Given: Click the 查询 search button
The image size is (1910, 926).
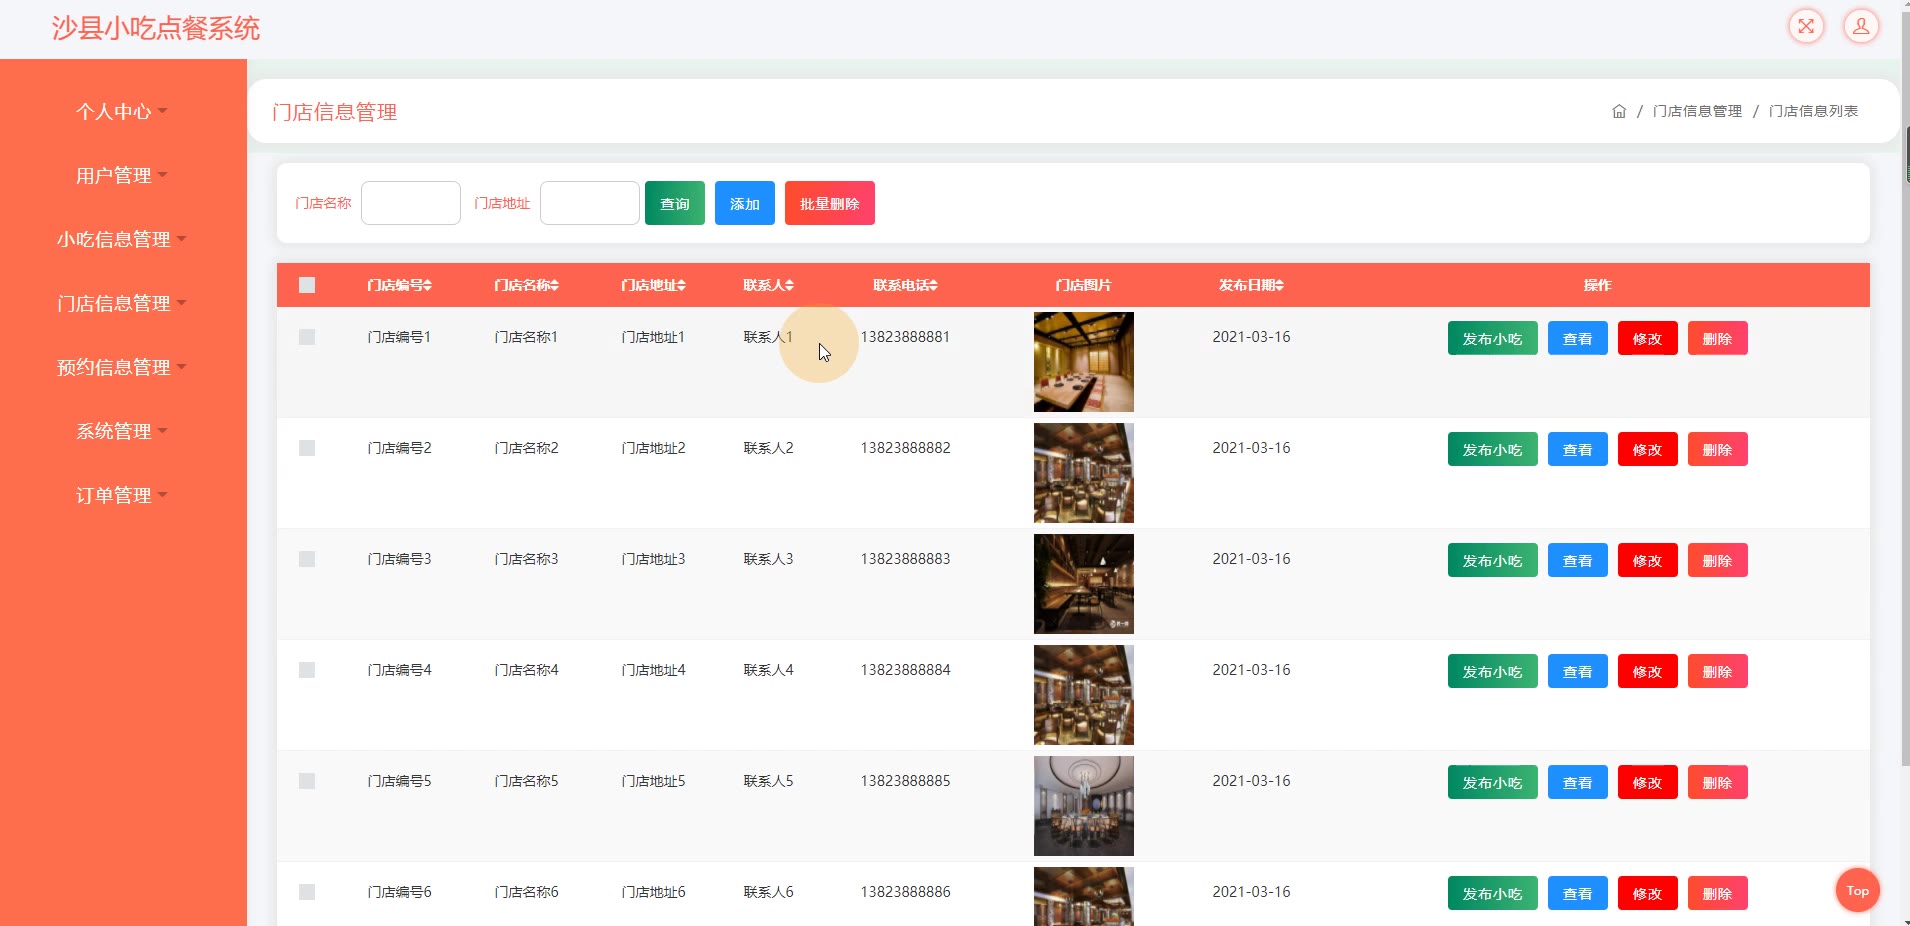Looking at the screenshot, I should tap(675, 203).
